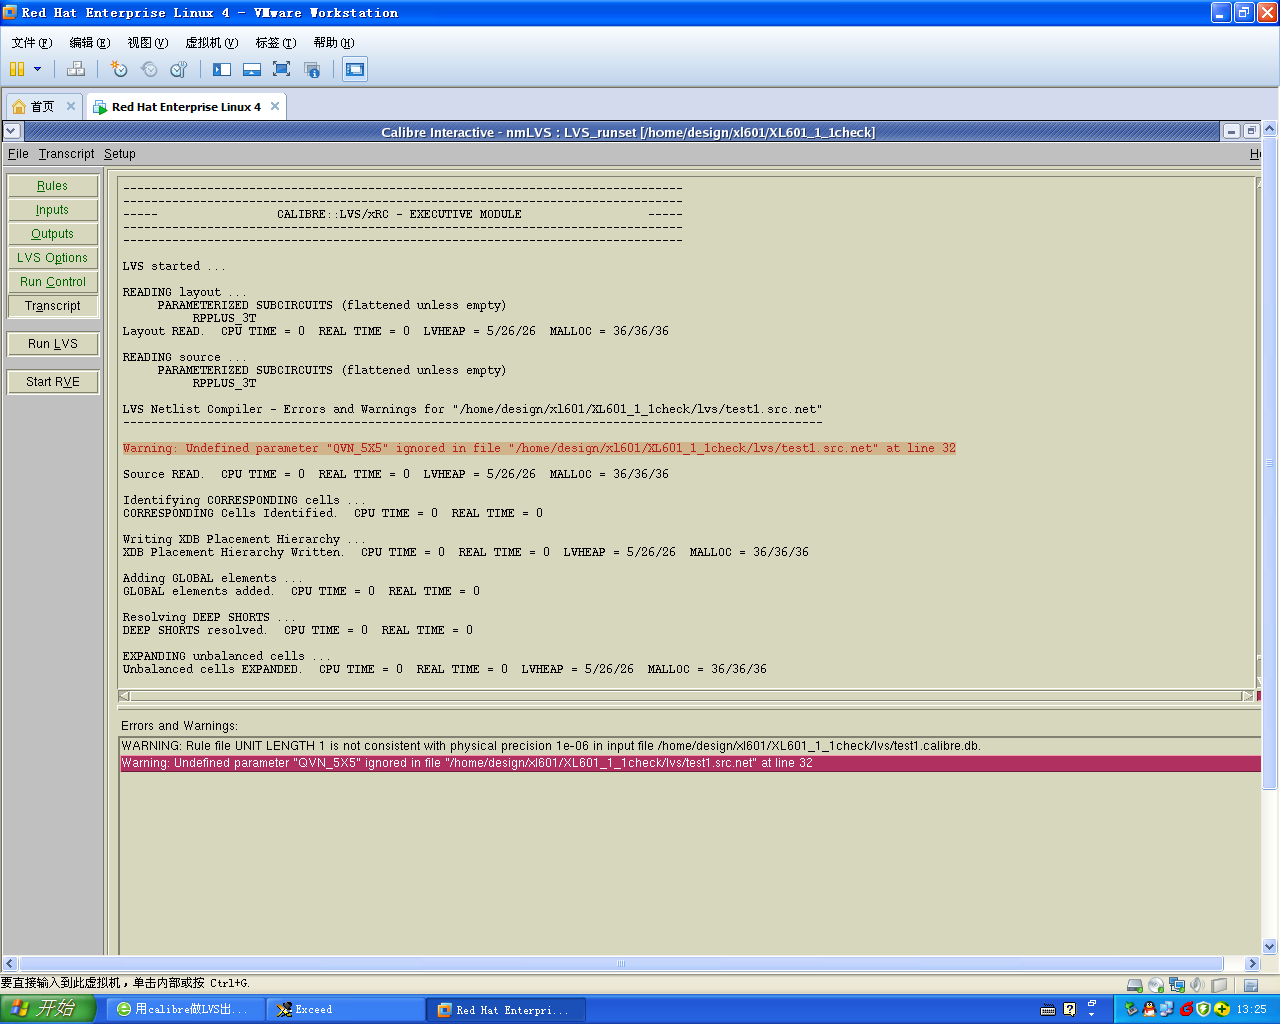
Task: Open Calibre File menu
Action: pos(18,154)
